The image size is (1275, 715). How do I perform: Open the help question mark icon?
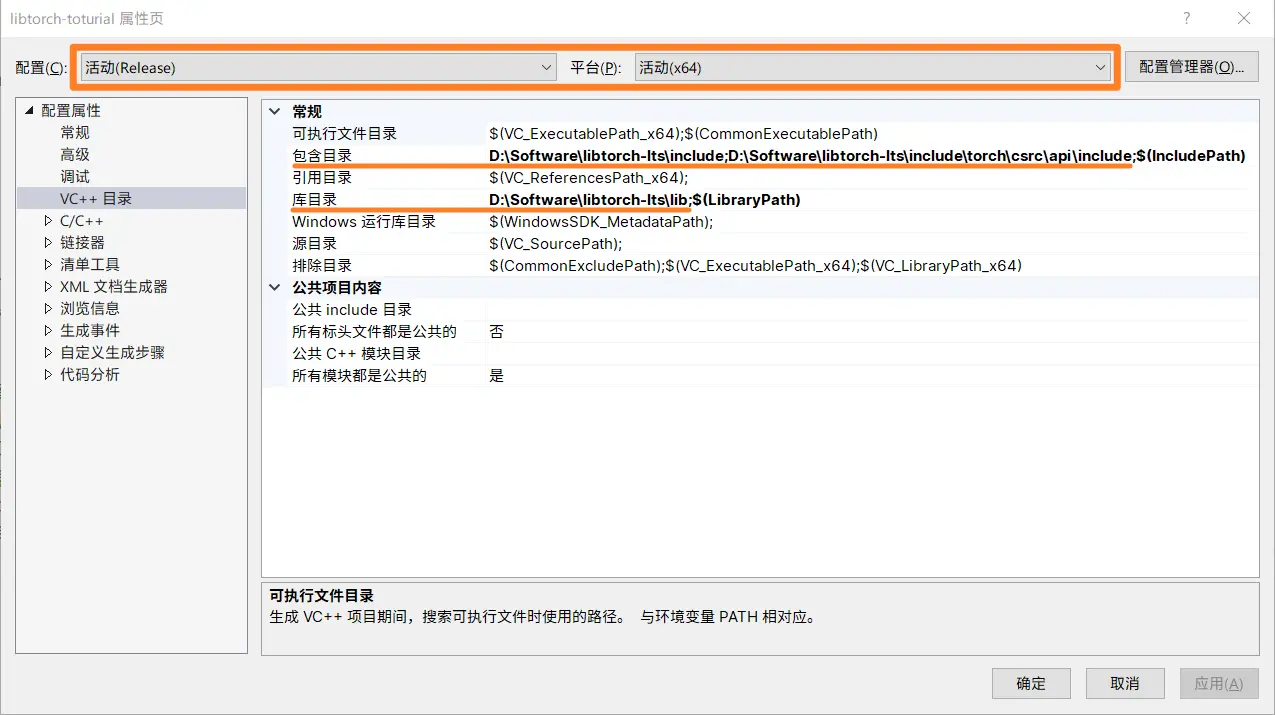tap(1186, 18)
